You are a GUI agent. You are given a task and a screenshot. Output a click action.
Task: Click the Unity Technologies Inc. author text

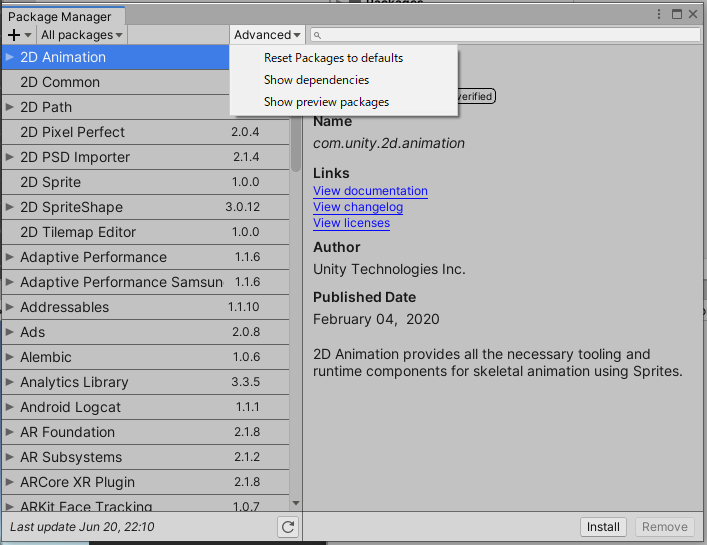coord(389,269)
